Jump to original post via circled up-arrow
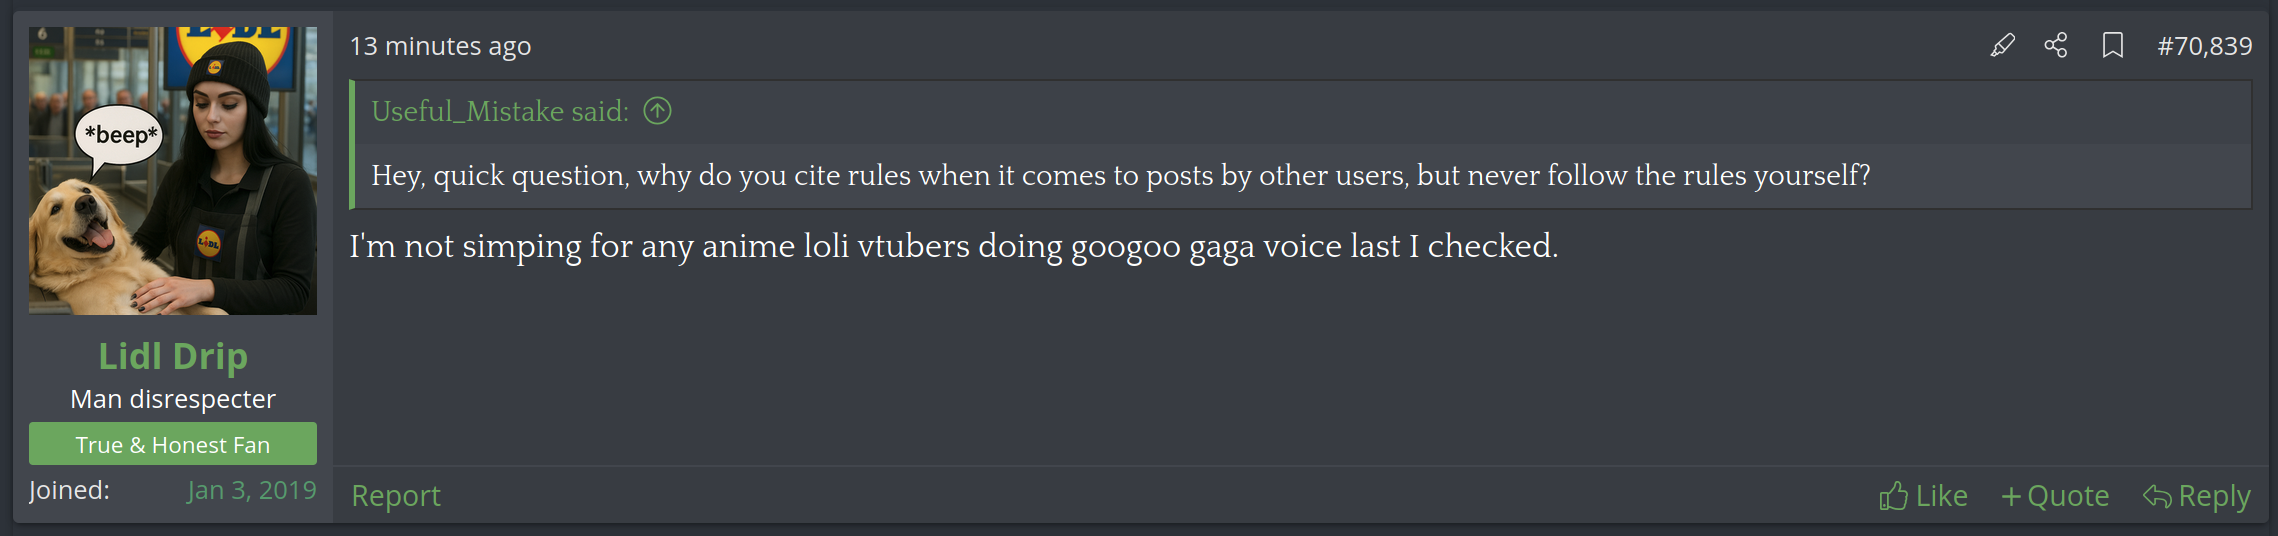 (657, 111)
